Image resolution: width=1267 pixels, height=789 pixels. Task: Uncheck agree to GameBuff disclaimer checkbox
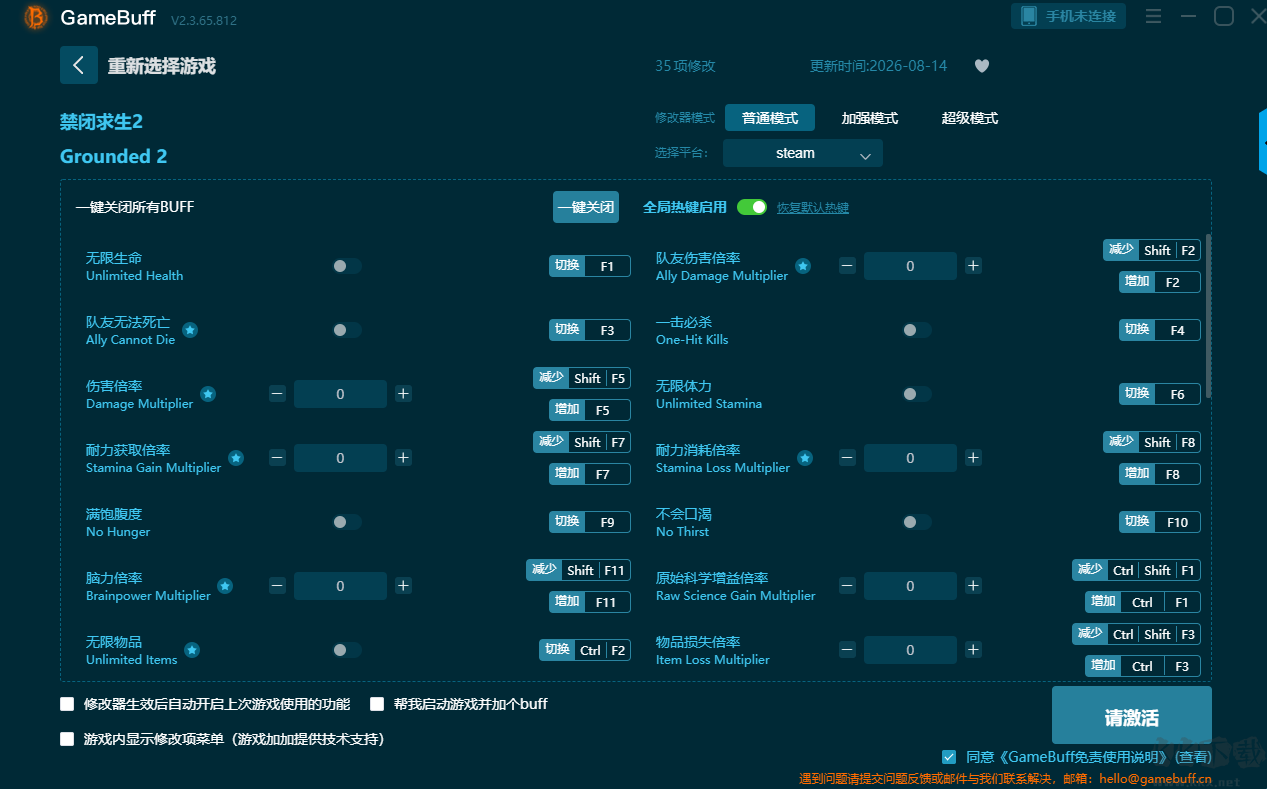pos(949,757)
